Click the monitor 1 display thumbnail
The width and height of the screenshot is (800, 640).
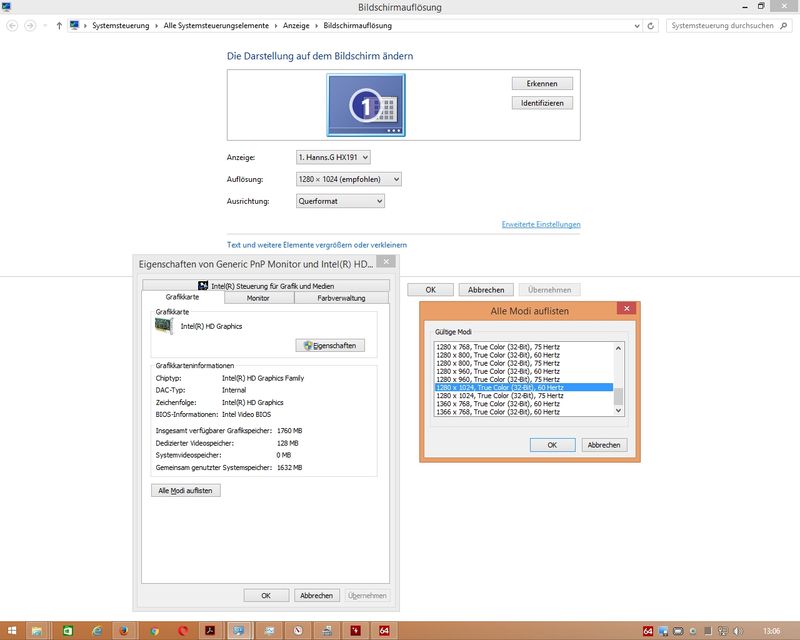366,105
